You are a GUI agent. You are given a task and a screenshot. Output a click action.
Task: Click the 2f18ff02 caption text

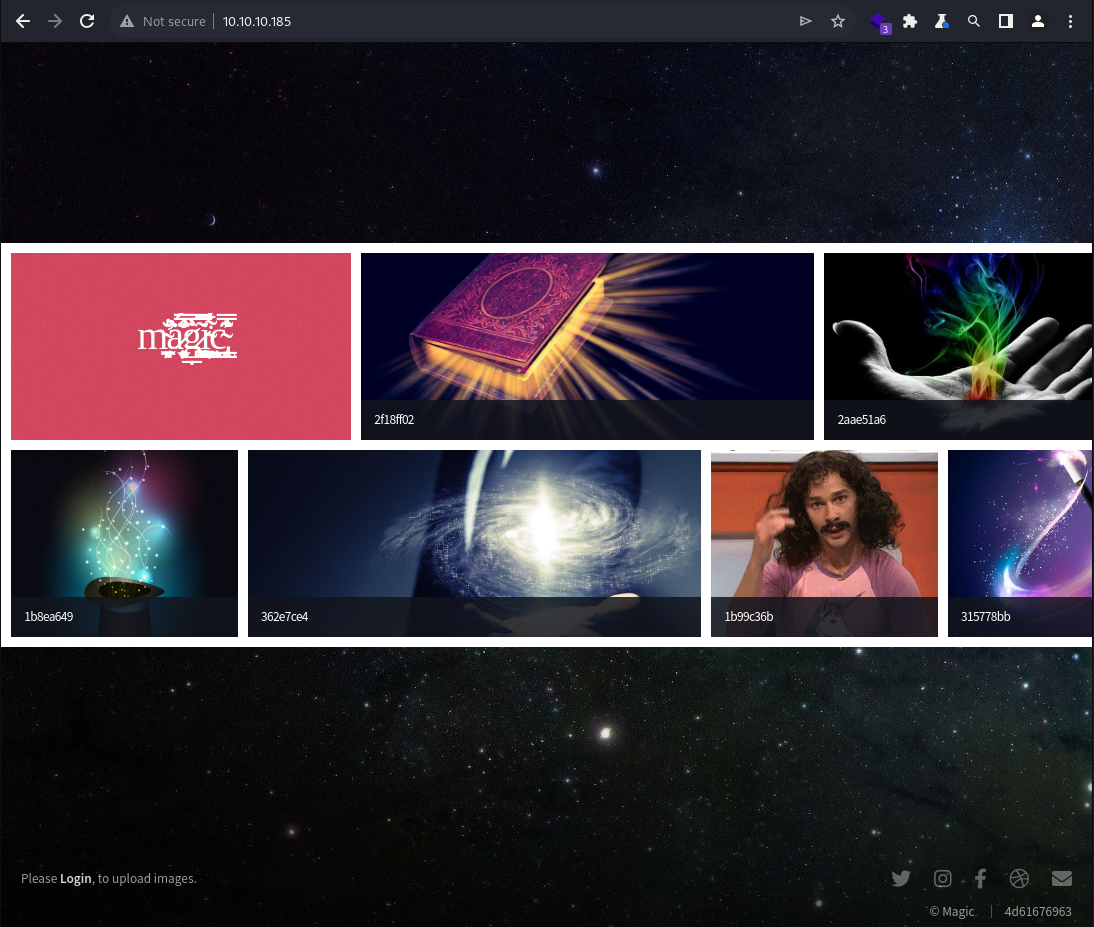394,419
